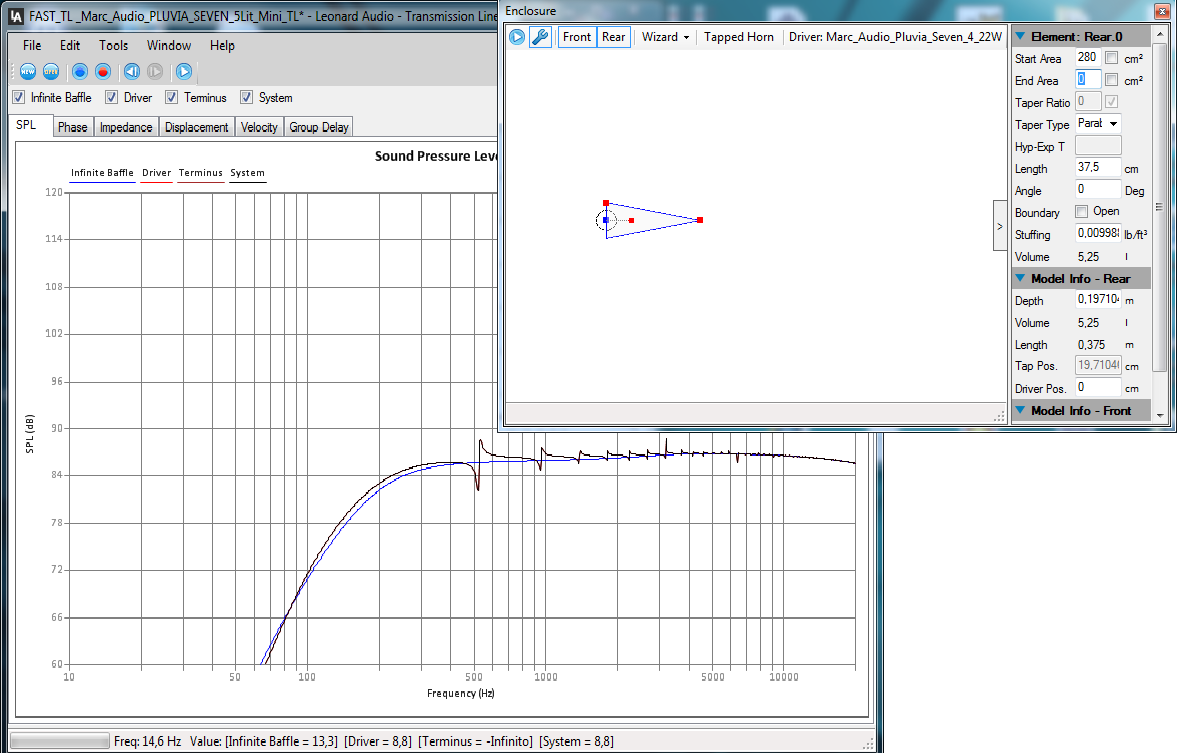Viewport: 1177px width, 753px height.
Task: Click the properties panel scrollbar thumb
Action: click(x=1160, y=206)
